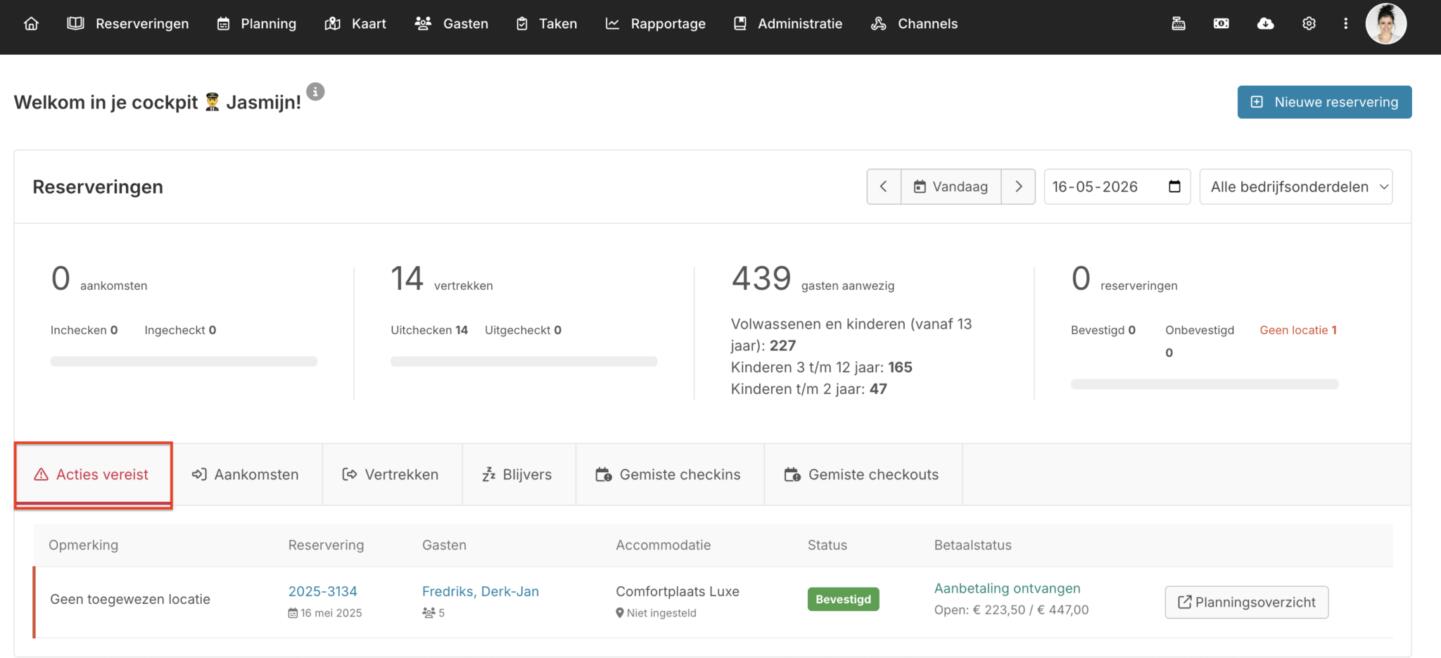This screenshot has height=658, width=1441.
Task: Open the cash register icon
Action: [x=1178, y=23]
